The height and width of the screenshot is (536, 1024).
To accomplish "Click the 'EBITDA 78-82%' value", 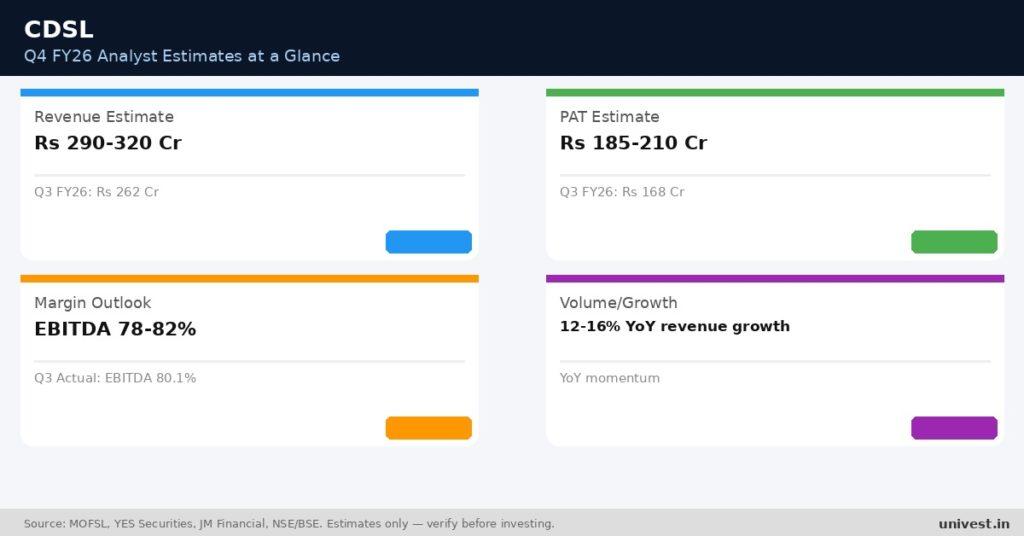I will [115, 329].
